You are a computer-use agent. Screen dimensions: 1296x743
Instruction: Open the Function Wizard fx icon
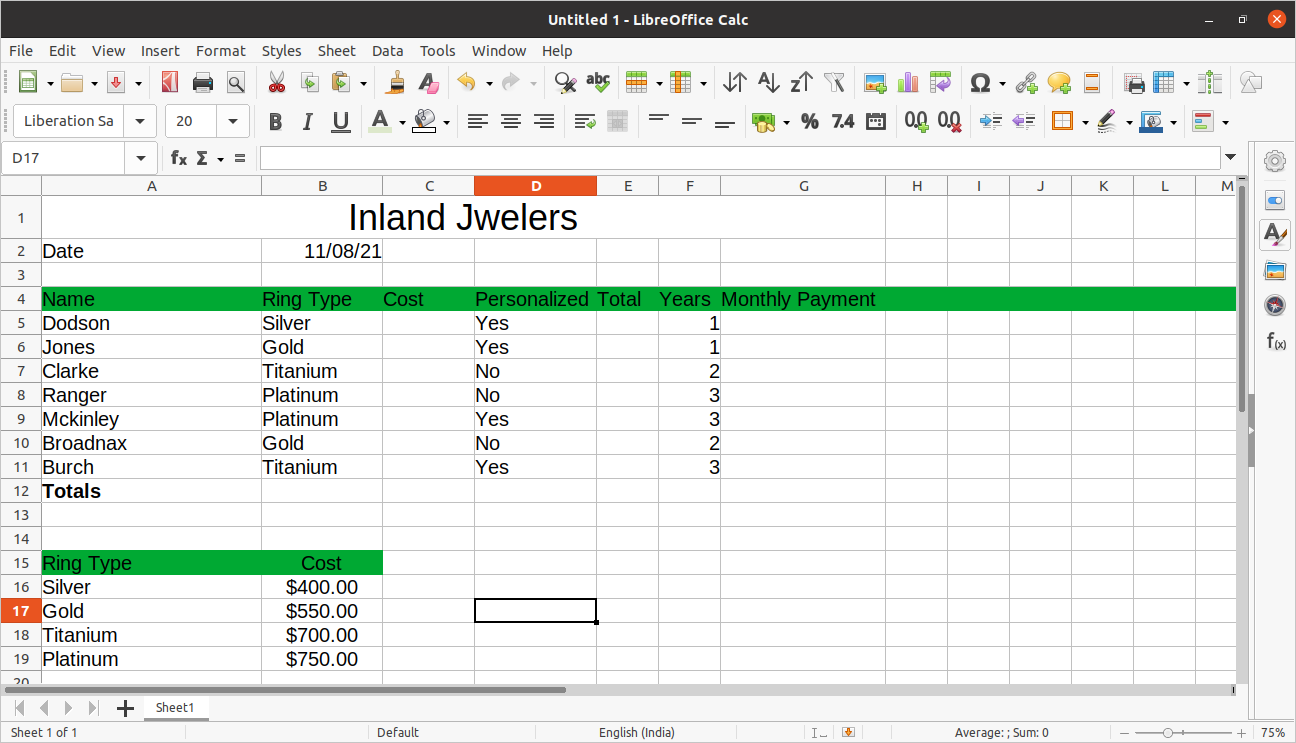178,158
